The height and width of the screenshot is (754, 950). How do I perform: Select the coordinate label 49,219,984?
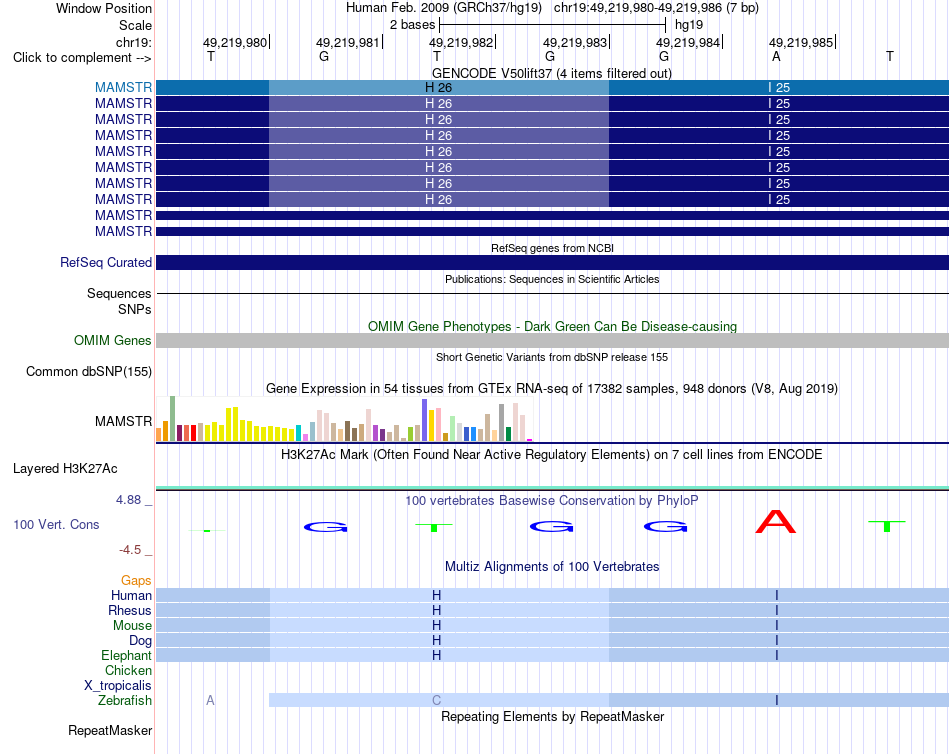[x=688, y=42]
